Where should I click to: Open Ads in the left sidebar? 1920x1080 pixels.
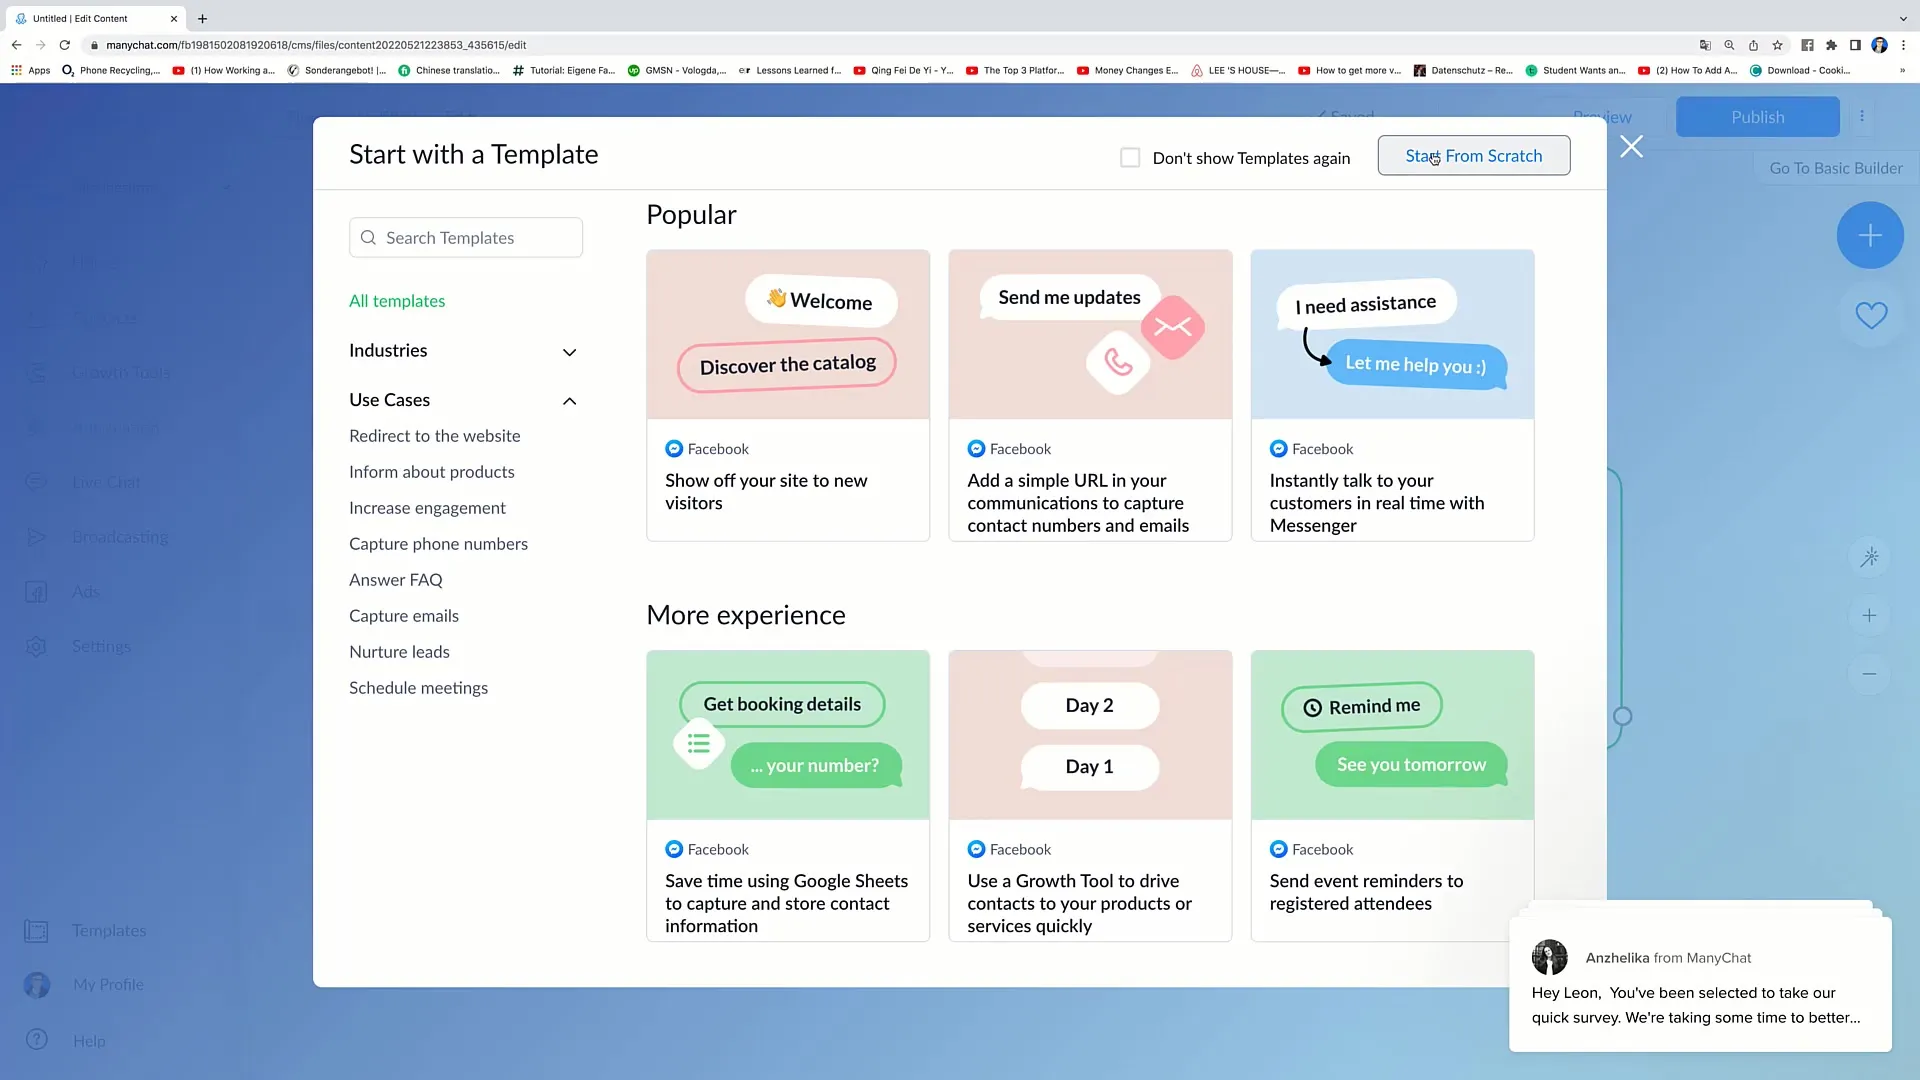[85, 592]
